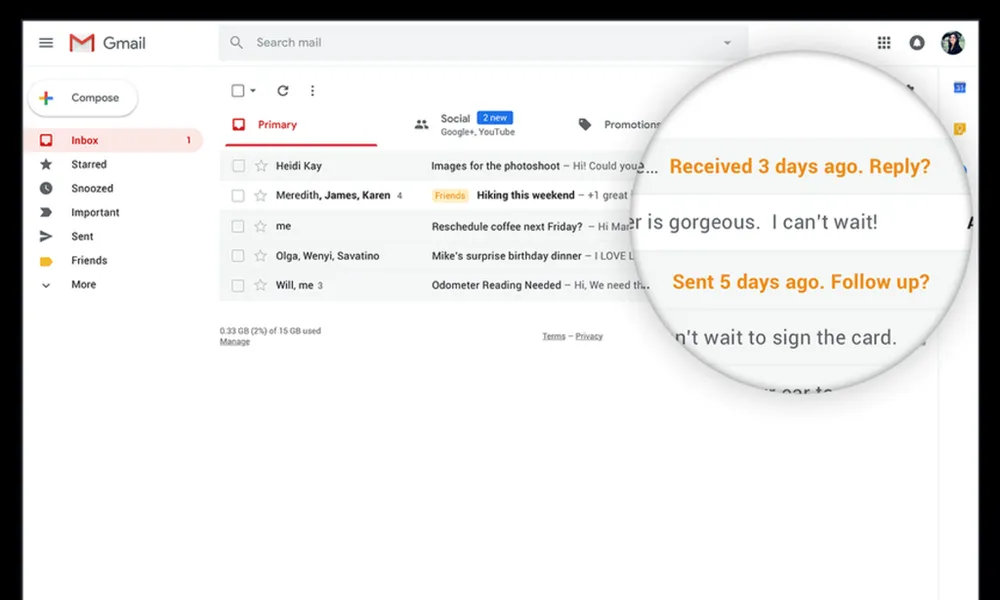Open the Privacy link

(x=589, y=336)
